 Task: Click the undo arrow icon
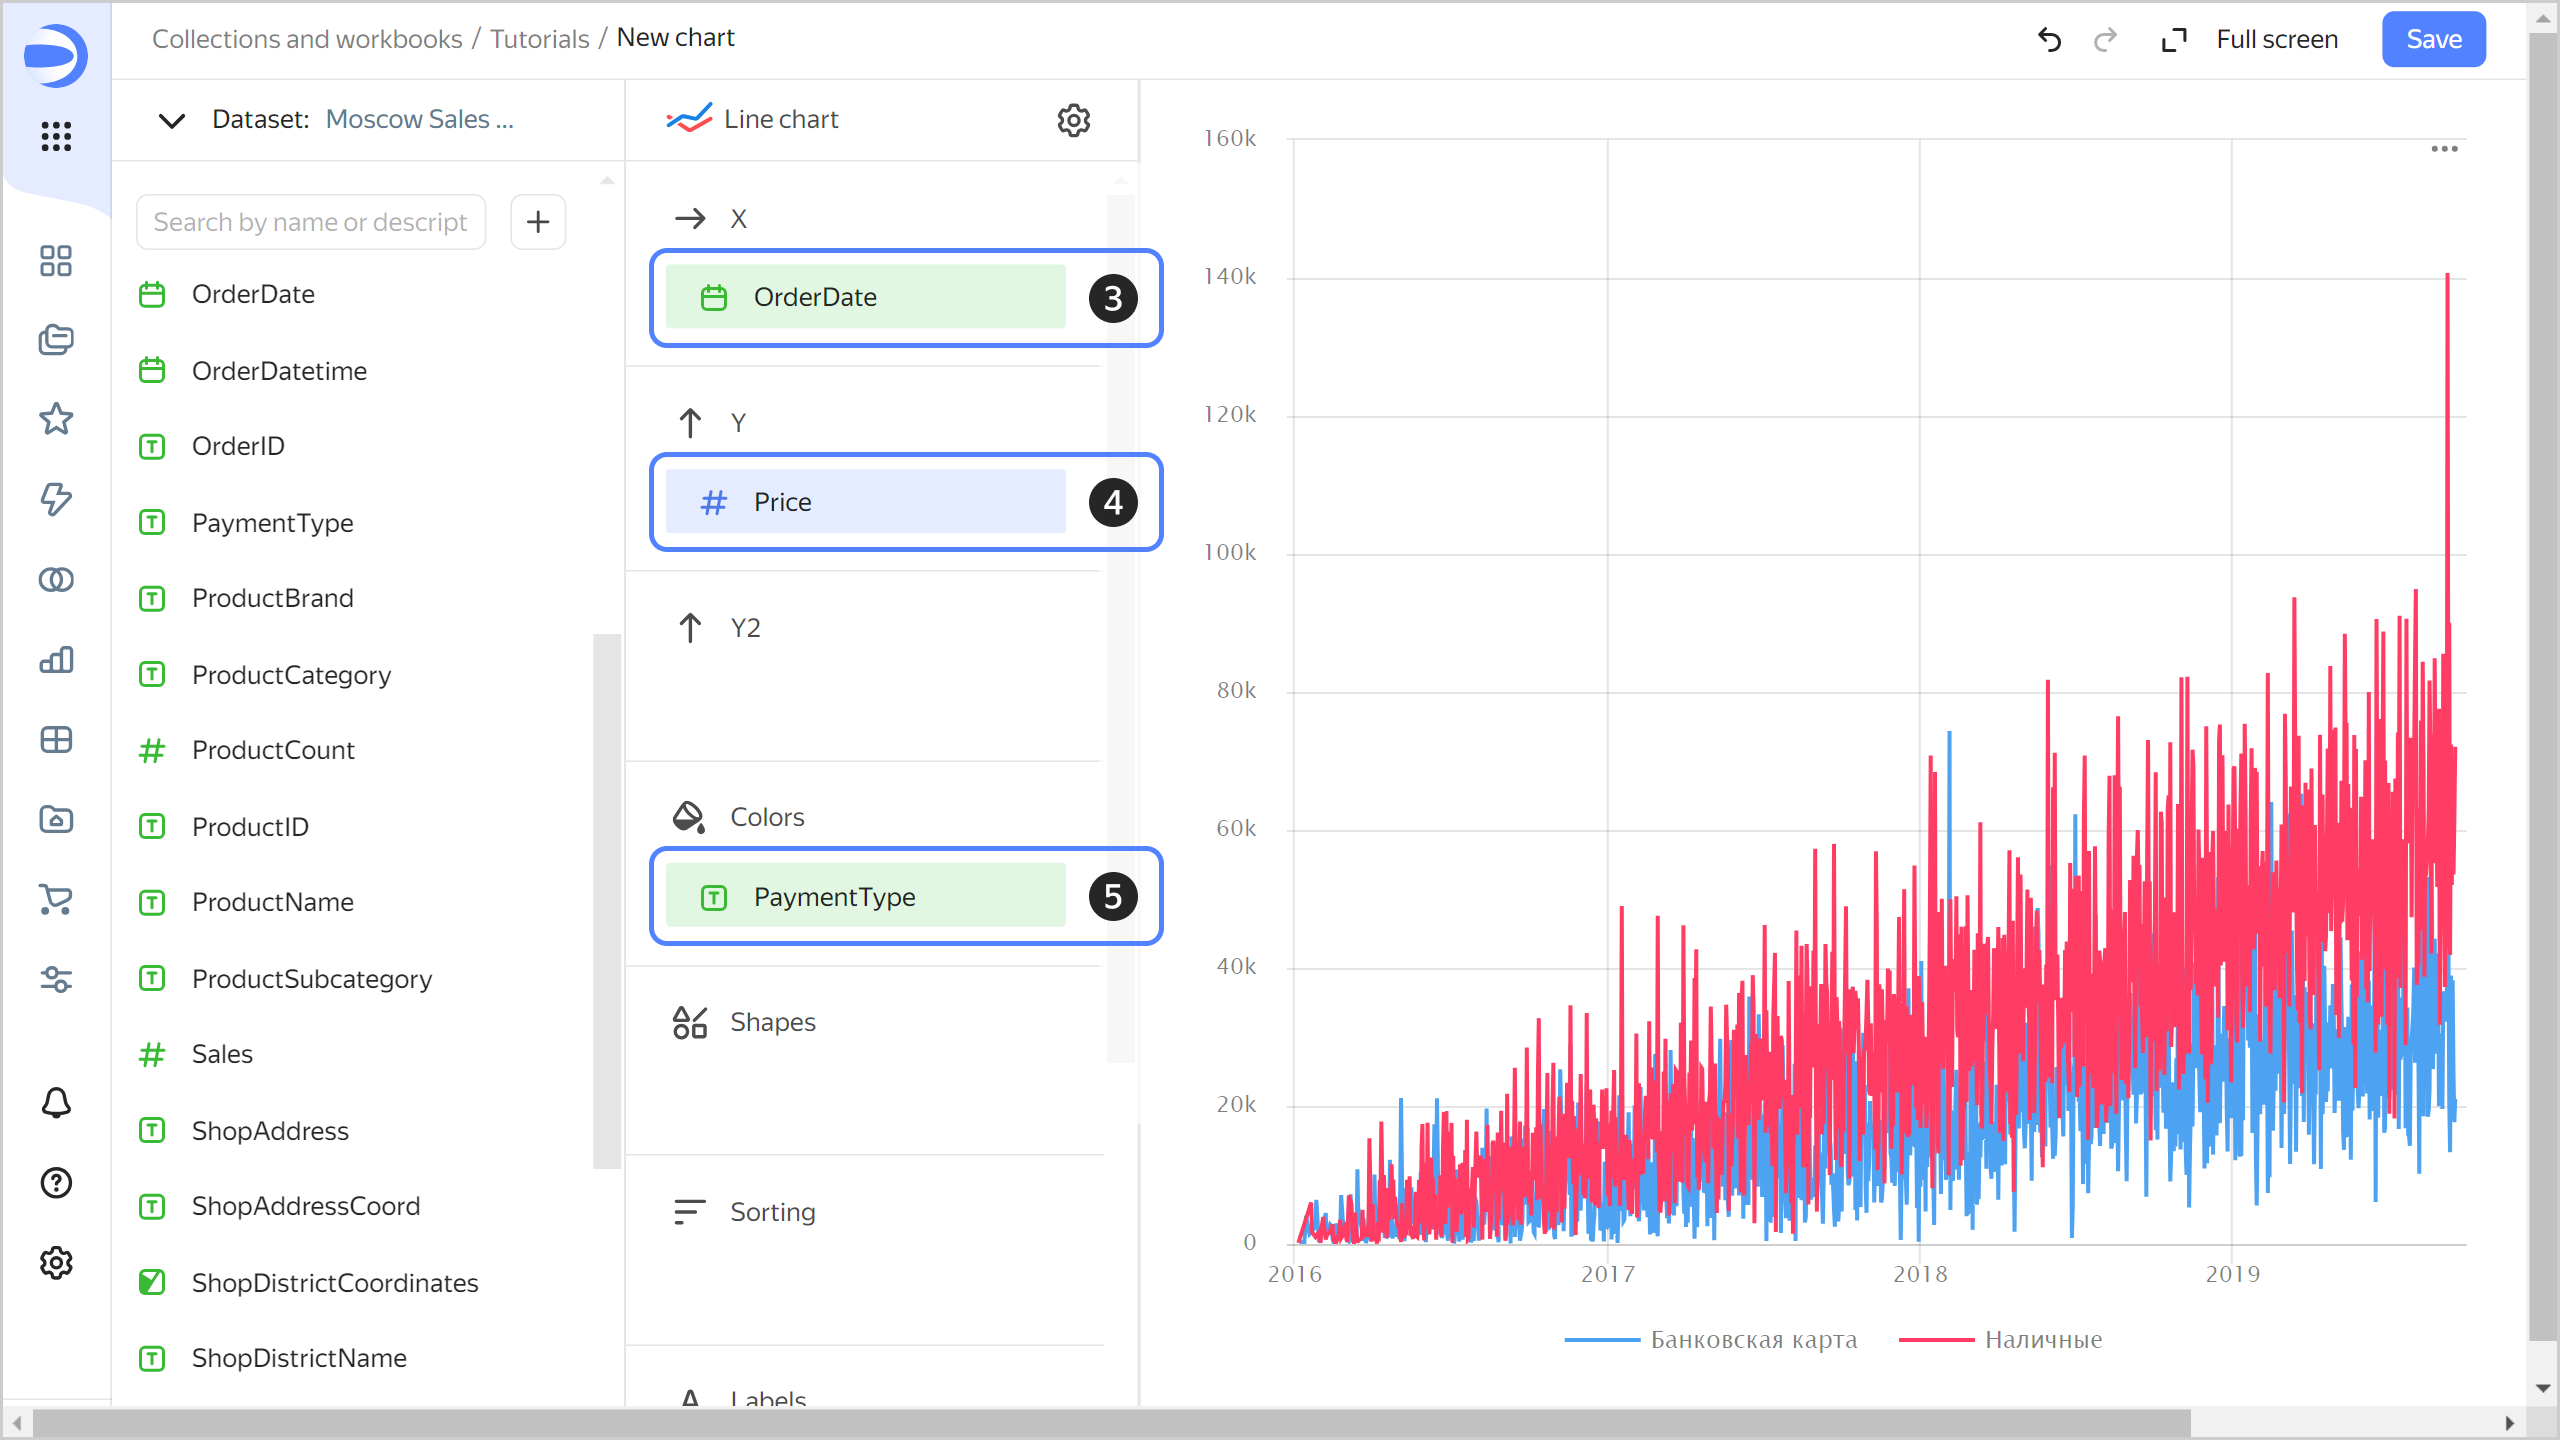[x=2049, y=39]
